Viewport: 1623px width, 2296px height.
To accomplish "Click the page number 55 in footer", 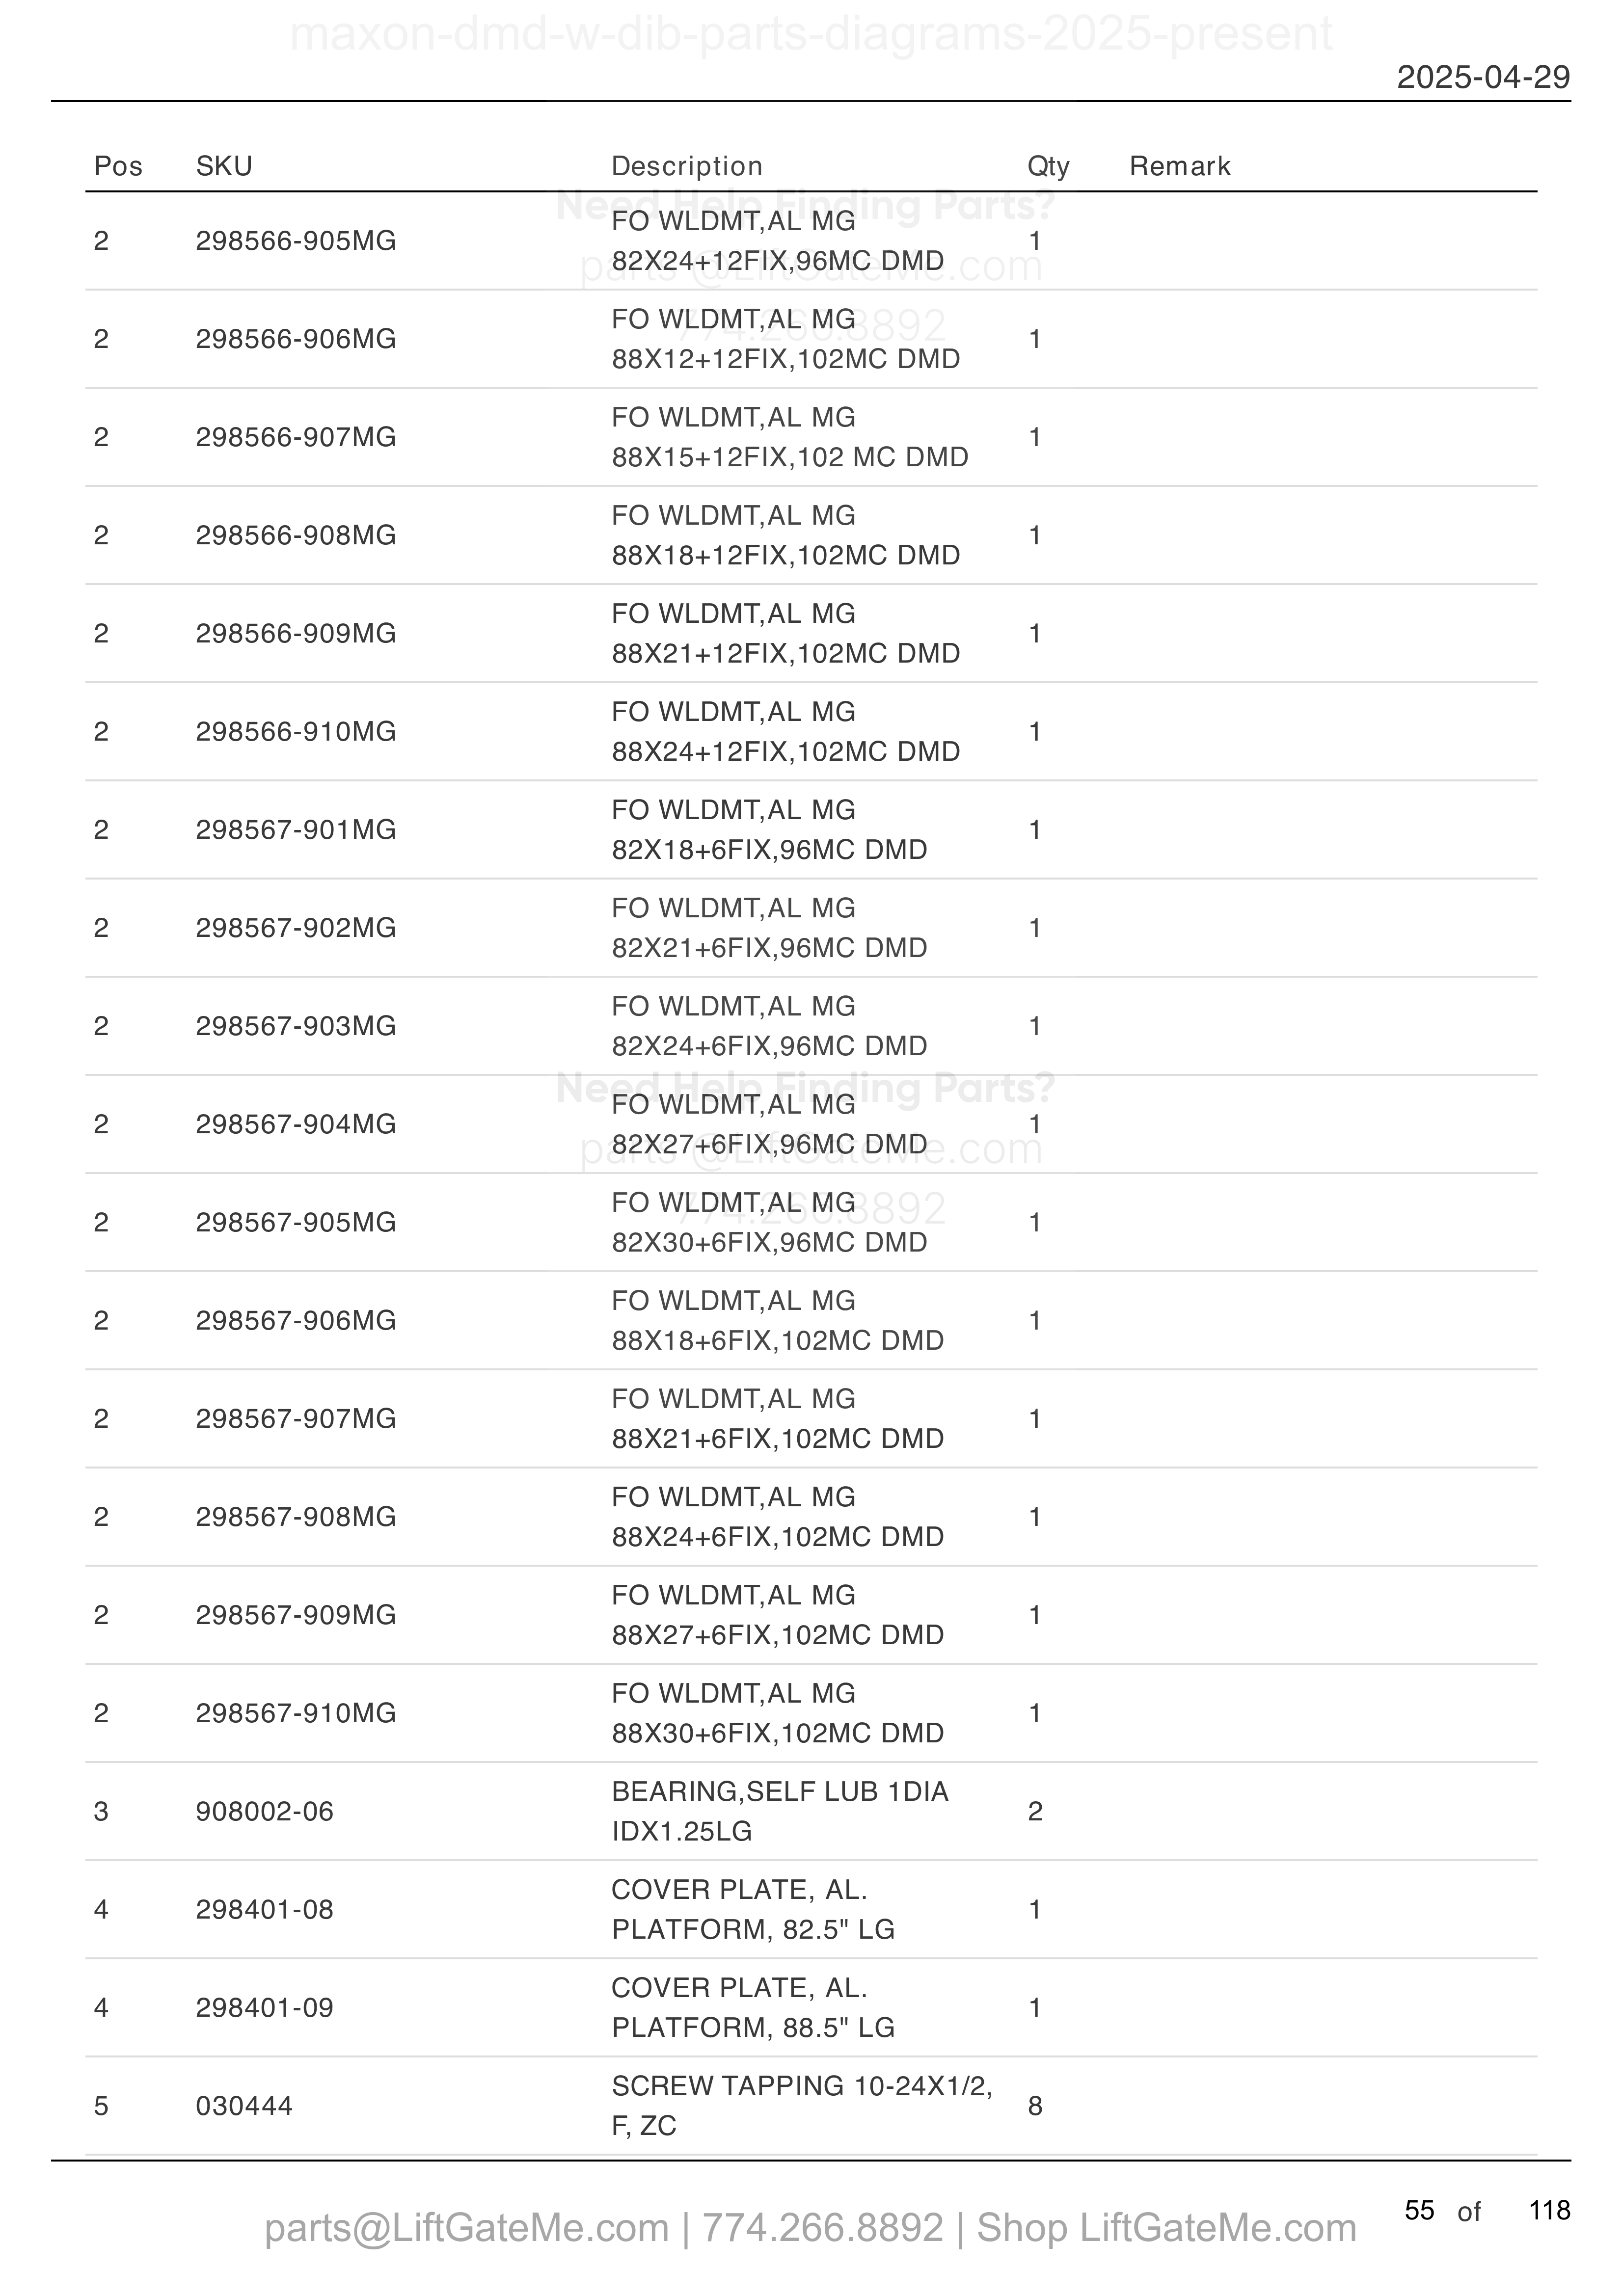I will (1419, 2210).
